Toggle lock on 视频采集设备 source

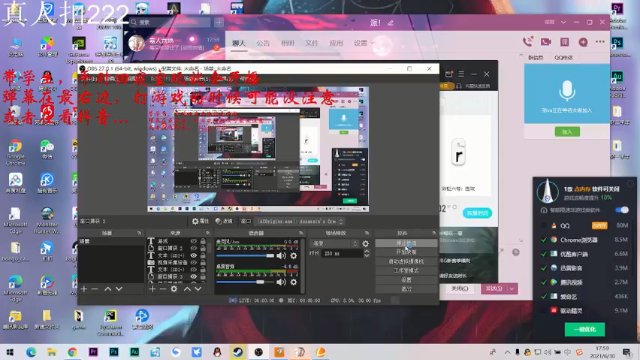203,262
